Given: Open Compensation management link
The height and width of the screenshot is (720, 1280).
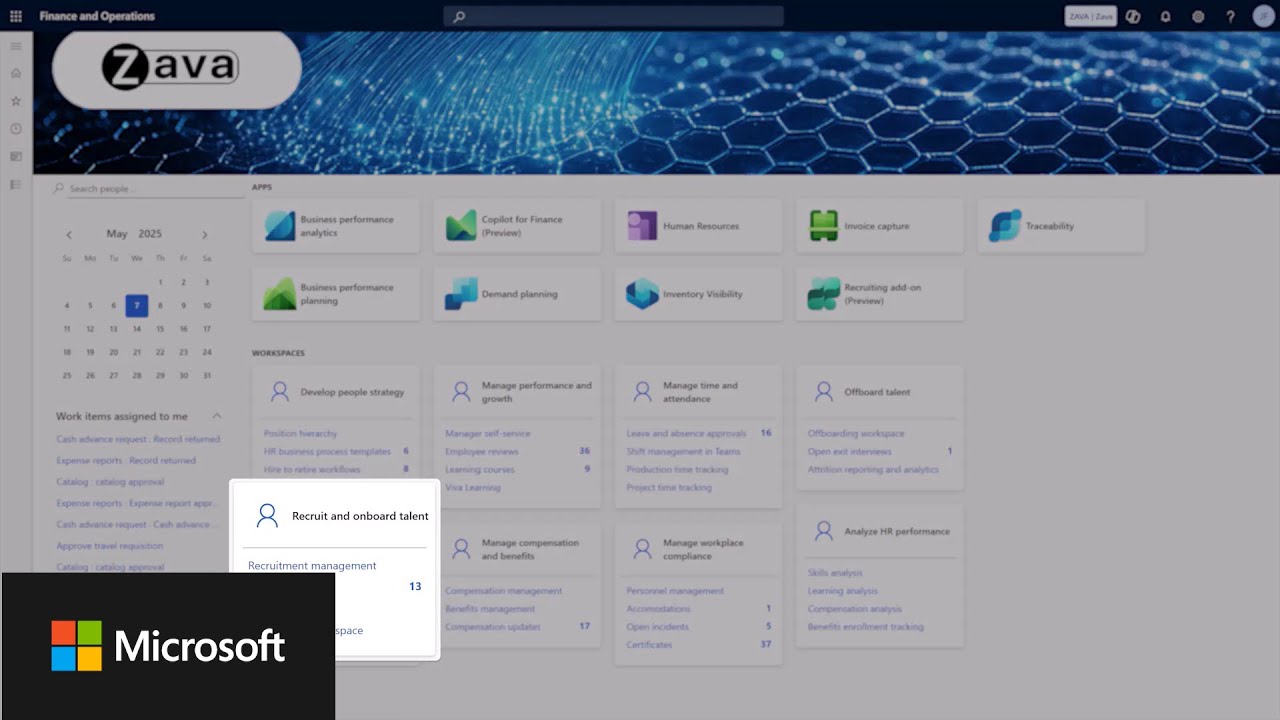Looking at the screenshot, I should tap(503, 591).
